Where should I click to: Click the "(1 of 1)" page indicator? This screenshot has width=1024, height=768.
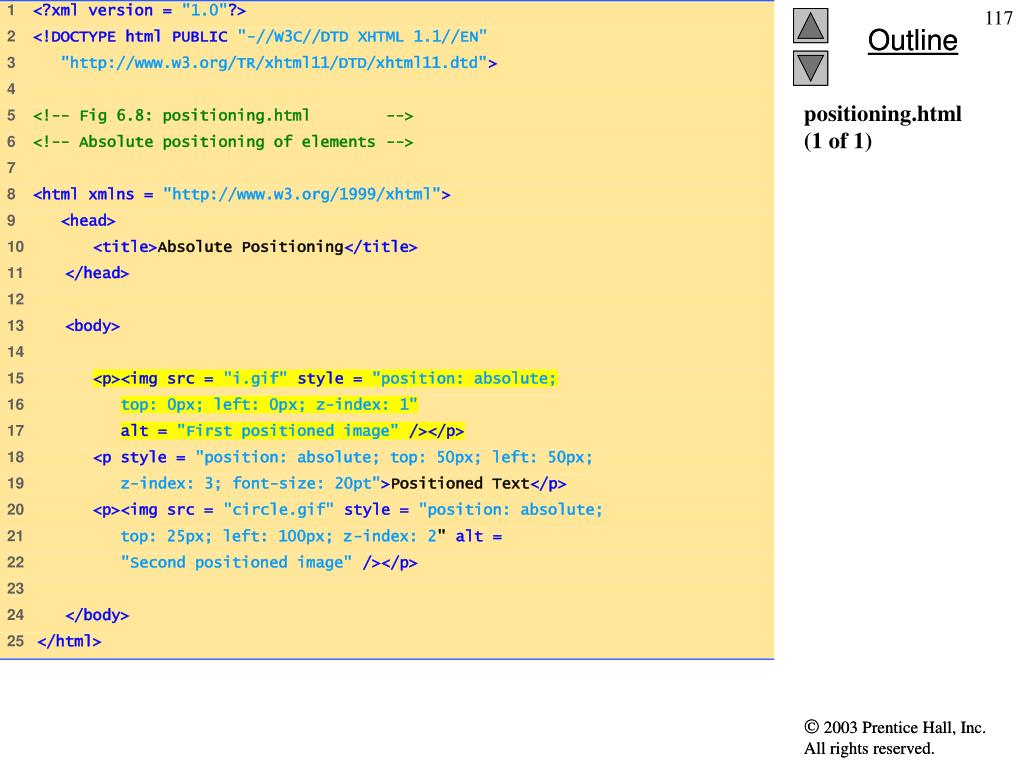click(x=838, y=141)
